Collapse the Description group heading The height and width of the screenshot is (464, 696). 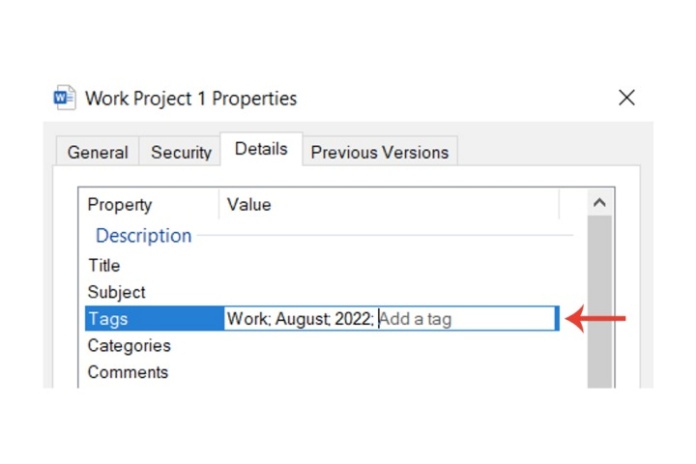click(x=143, y=236)
